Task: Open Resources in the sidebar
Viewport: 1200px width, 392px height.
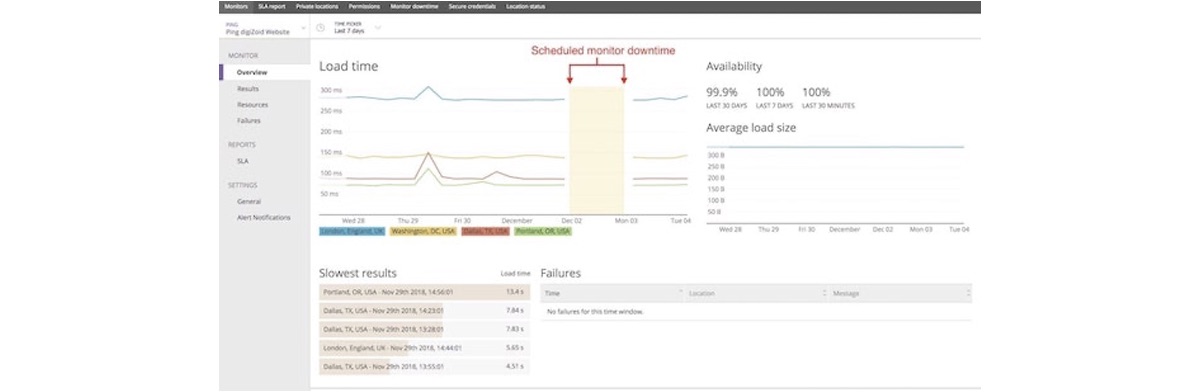Action: click(252, 105)
